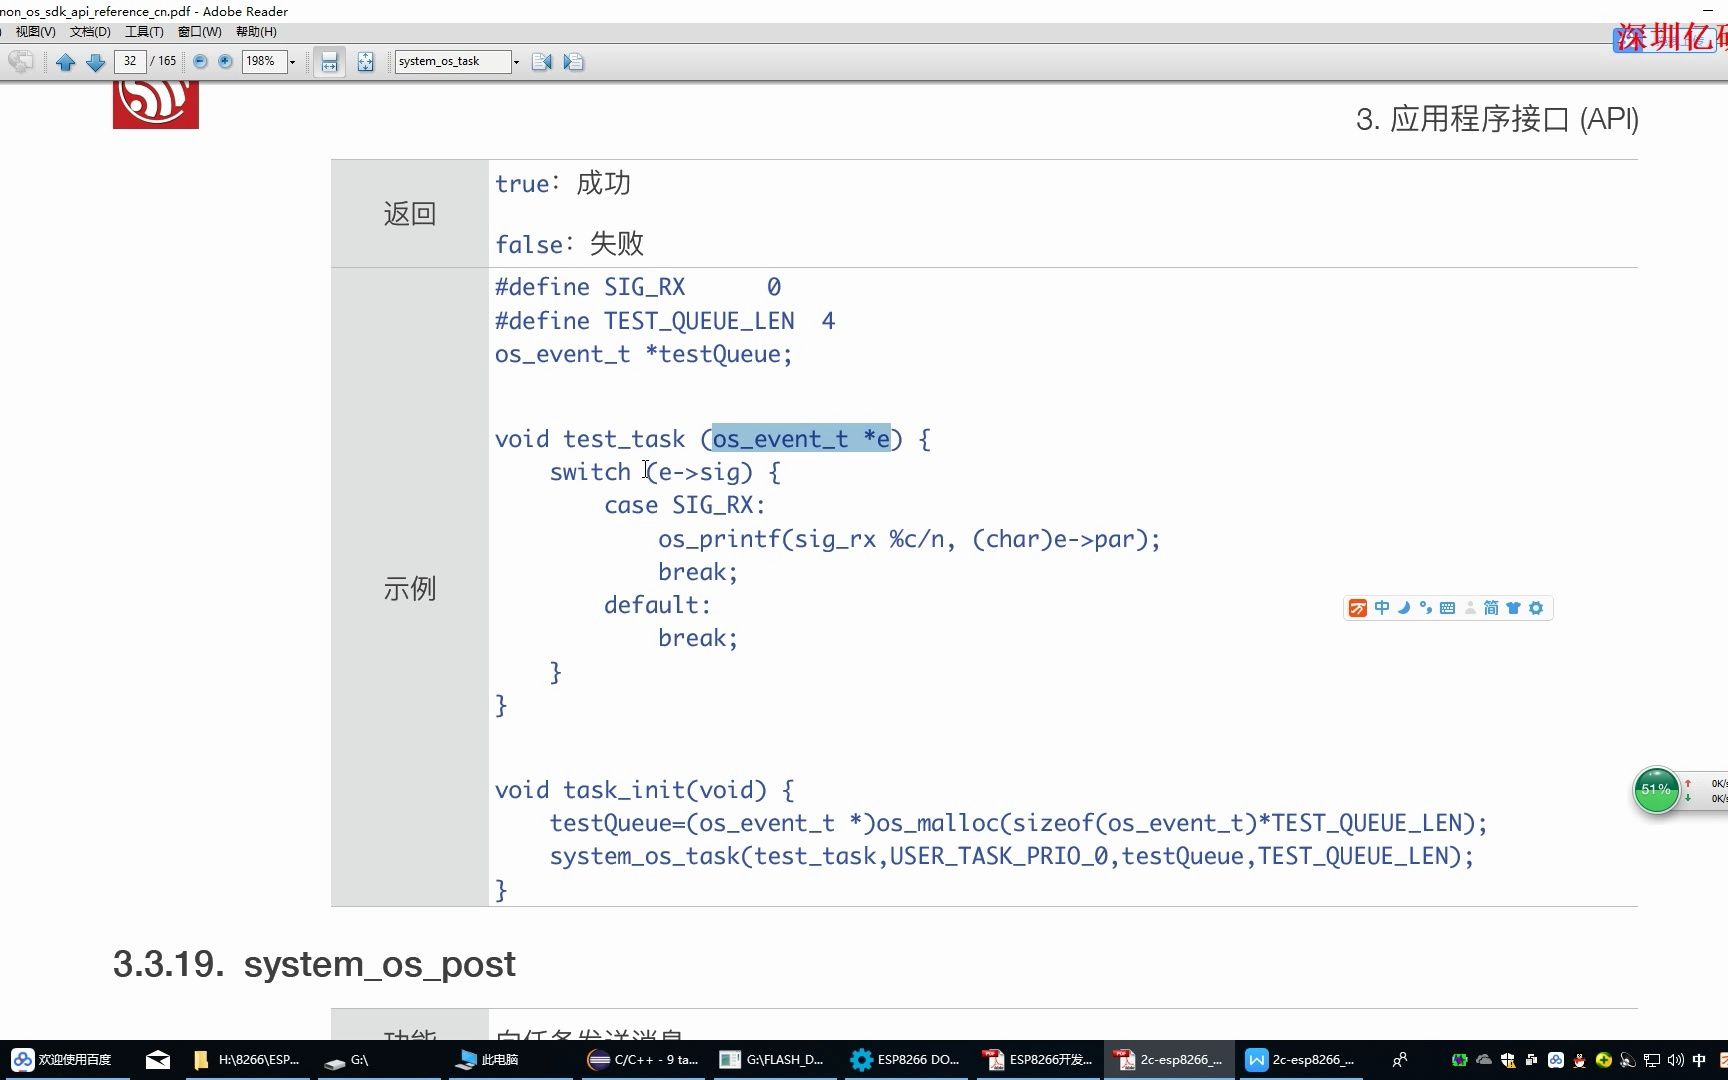Open the search term dropdown next to system_os_task
This screenshot has width=1728, height=1080.
(x=516, y=61)
